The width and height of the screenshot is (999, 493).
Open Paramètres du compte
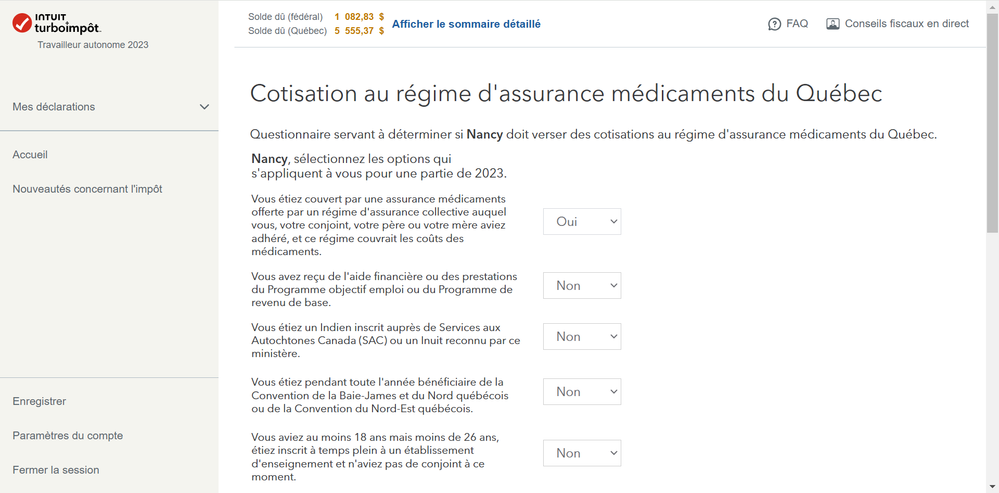[x=68, y=436]
